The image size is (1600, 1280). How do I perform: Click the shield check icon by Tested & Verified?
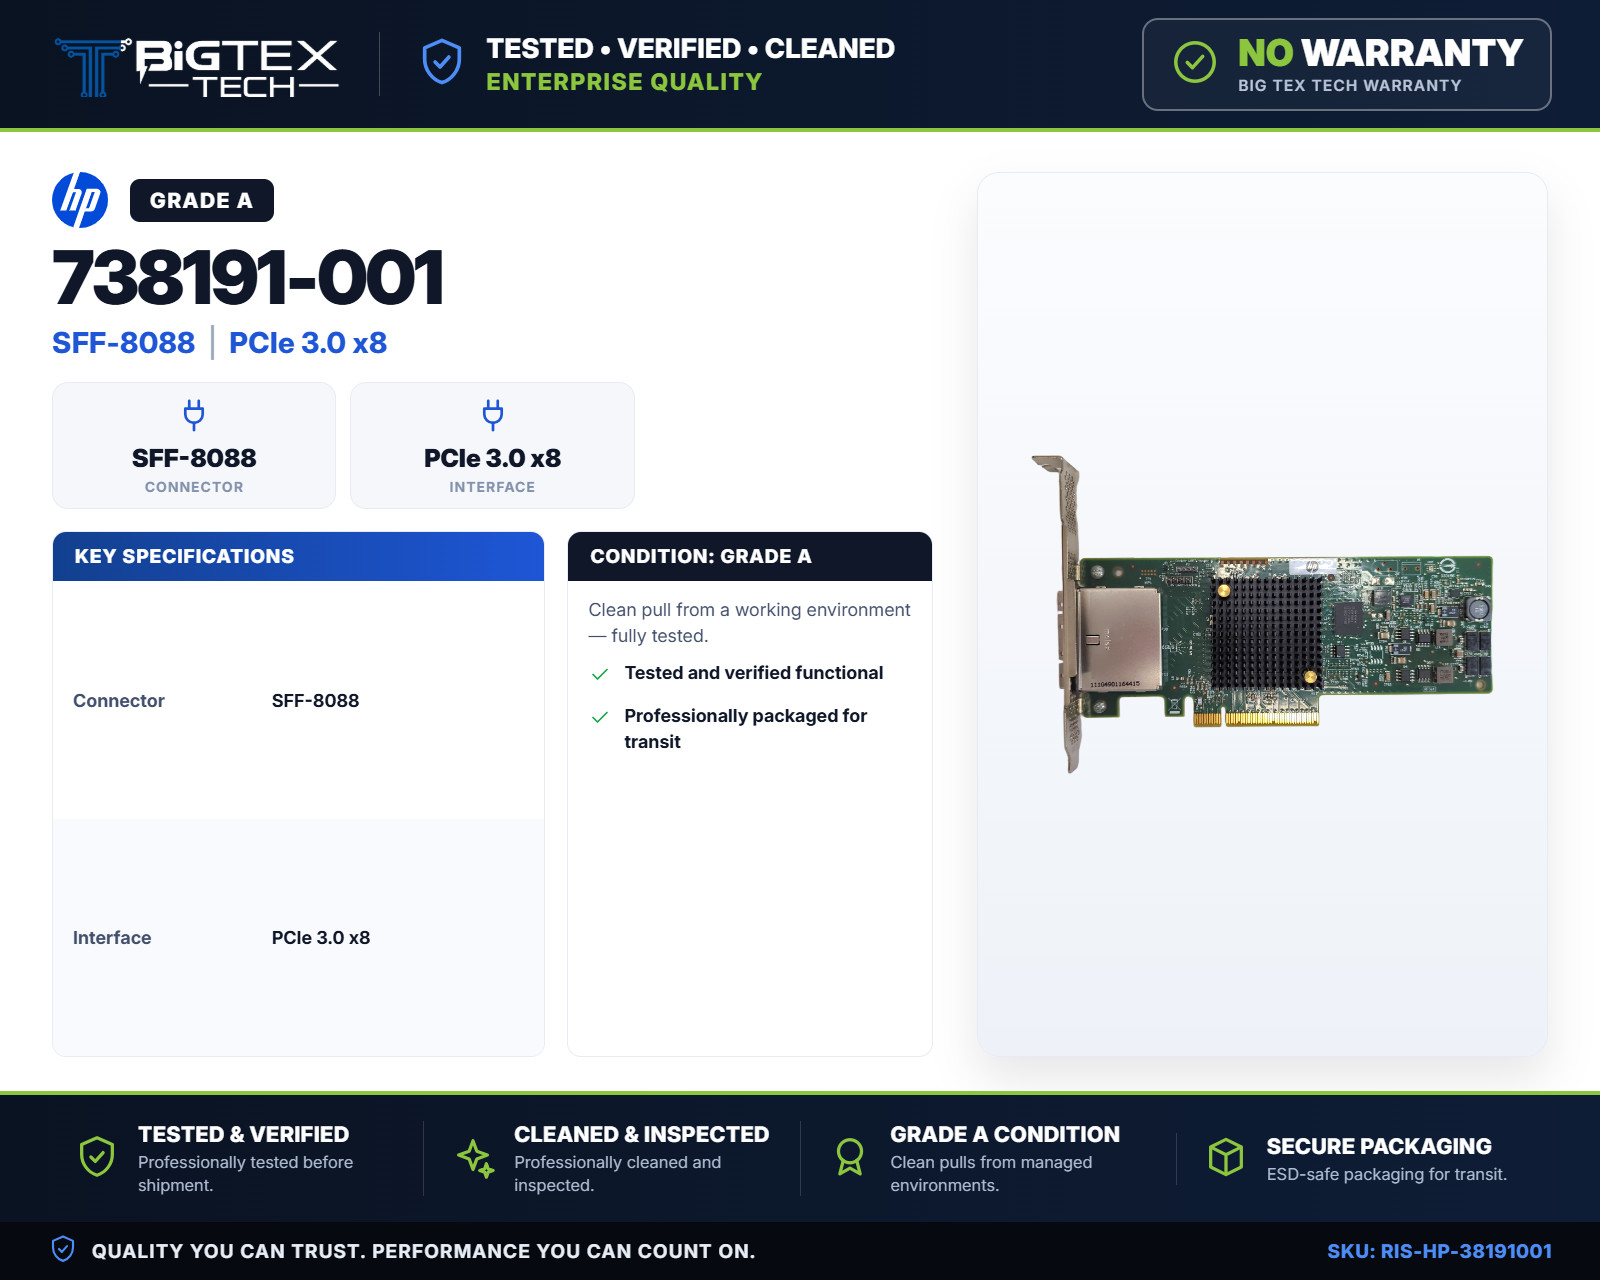(x=97, y=1157)
